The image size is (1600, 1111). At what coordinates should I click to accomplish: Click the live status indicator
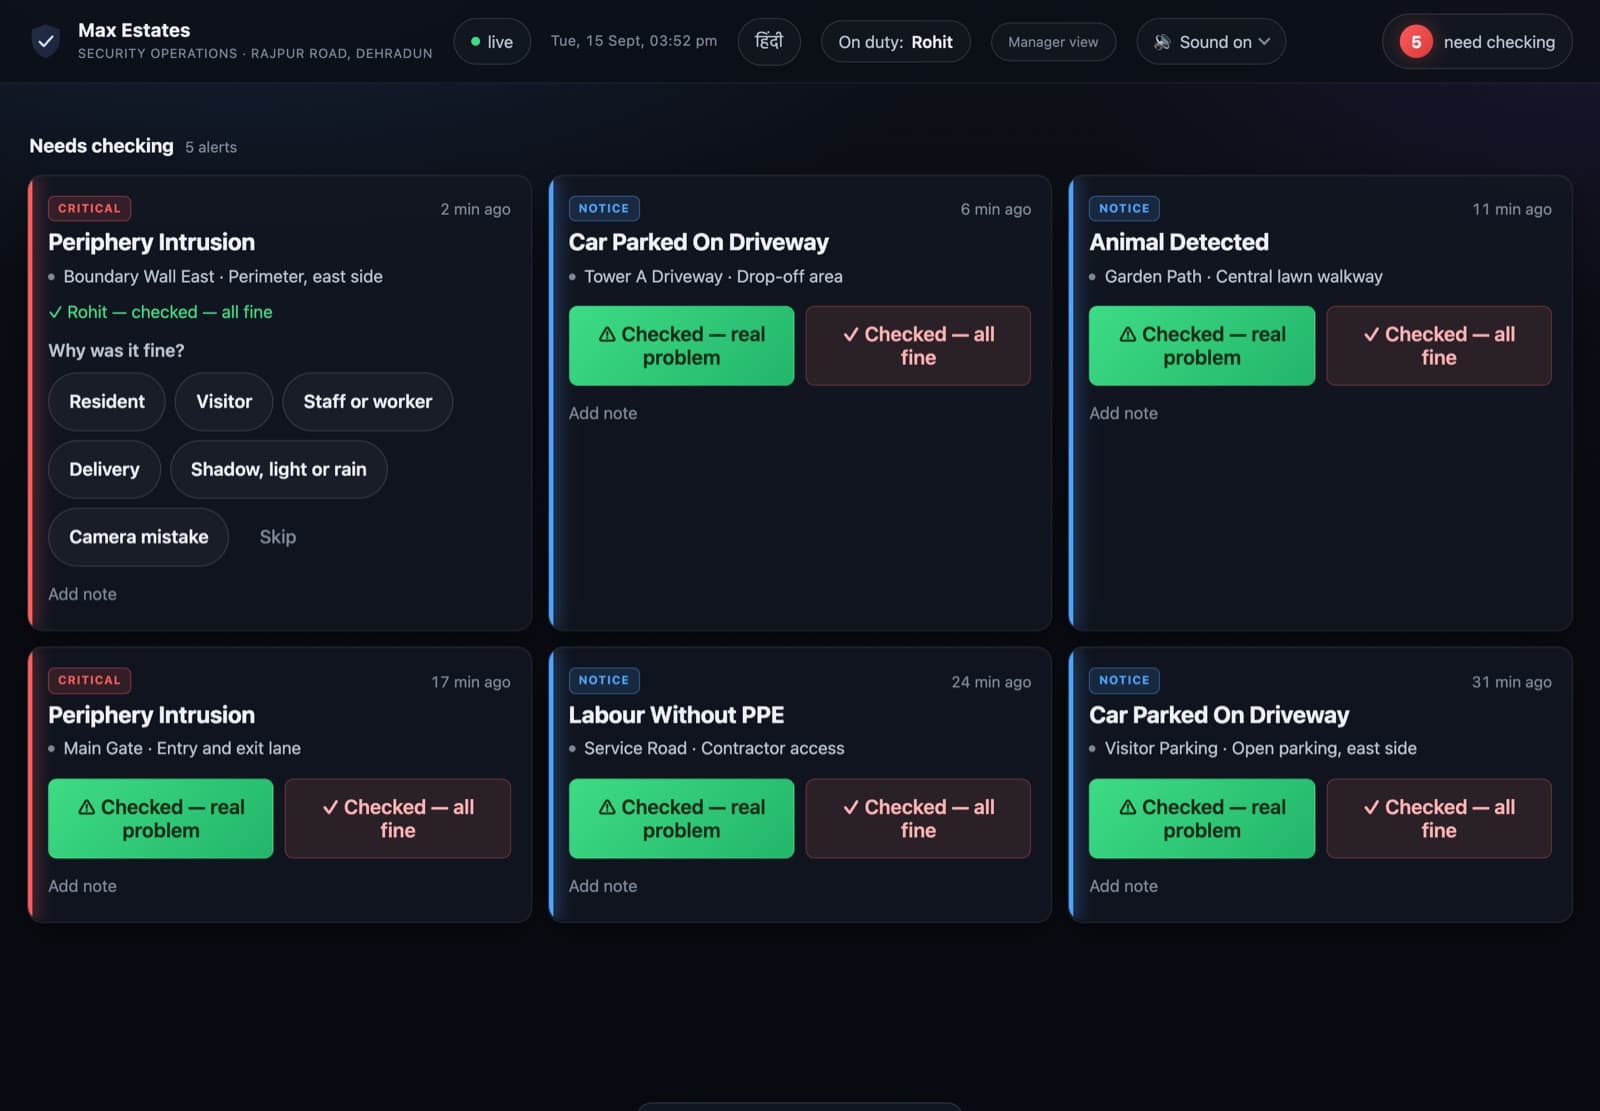click(x=492, y=42)
